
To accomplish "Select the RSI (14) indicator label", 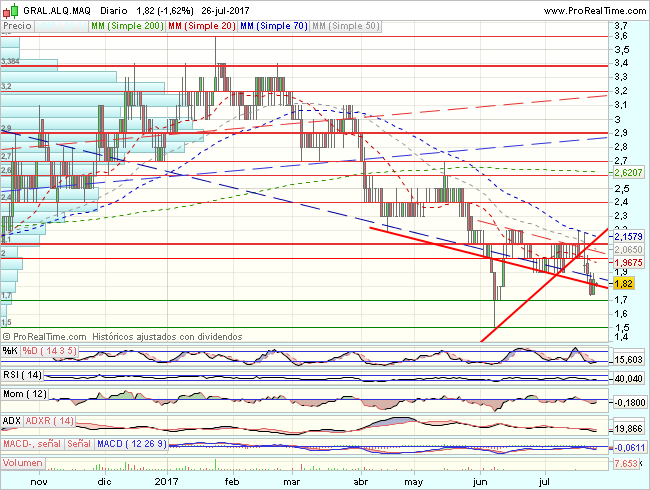I will 22,374.
